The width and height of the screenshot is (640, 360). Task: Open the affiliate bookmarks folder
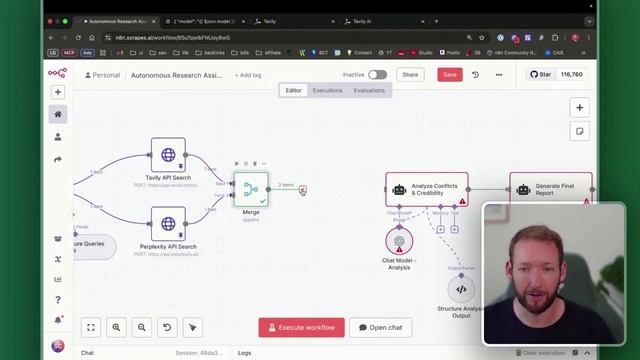pyautogui.click(x=268, y=53)
